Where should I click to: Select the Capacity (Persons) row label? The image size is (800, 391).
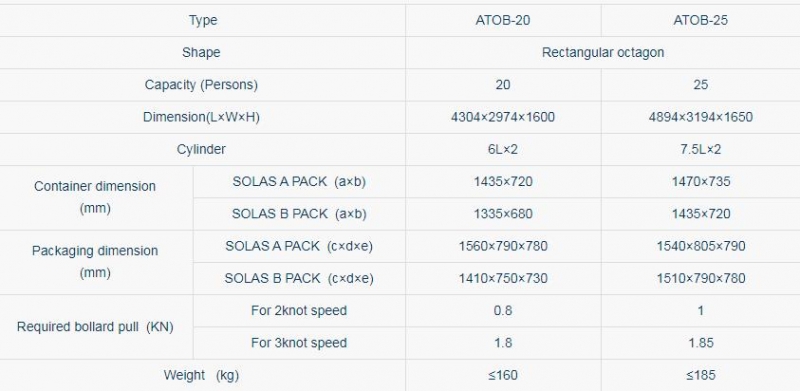click(x=201, y=85)
